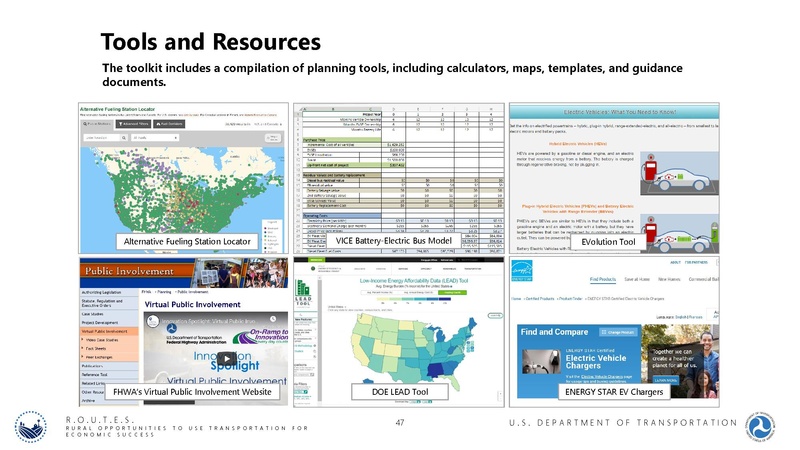Click the FHWA logo in video frame
Viewport: 800px width, 450px height.
pos(172,328)
